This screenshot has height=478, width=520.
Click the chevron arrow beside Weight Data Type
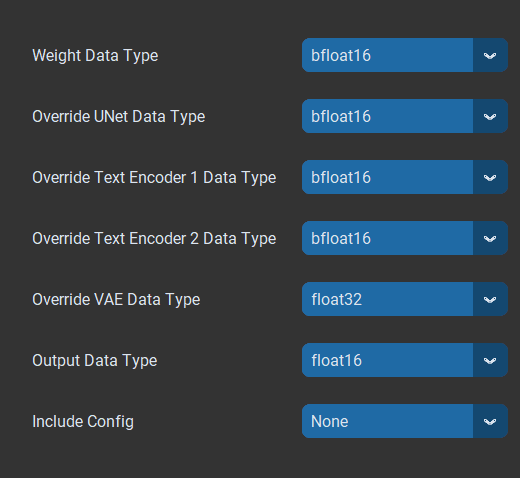point(490,55)
